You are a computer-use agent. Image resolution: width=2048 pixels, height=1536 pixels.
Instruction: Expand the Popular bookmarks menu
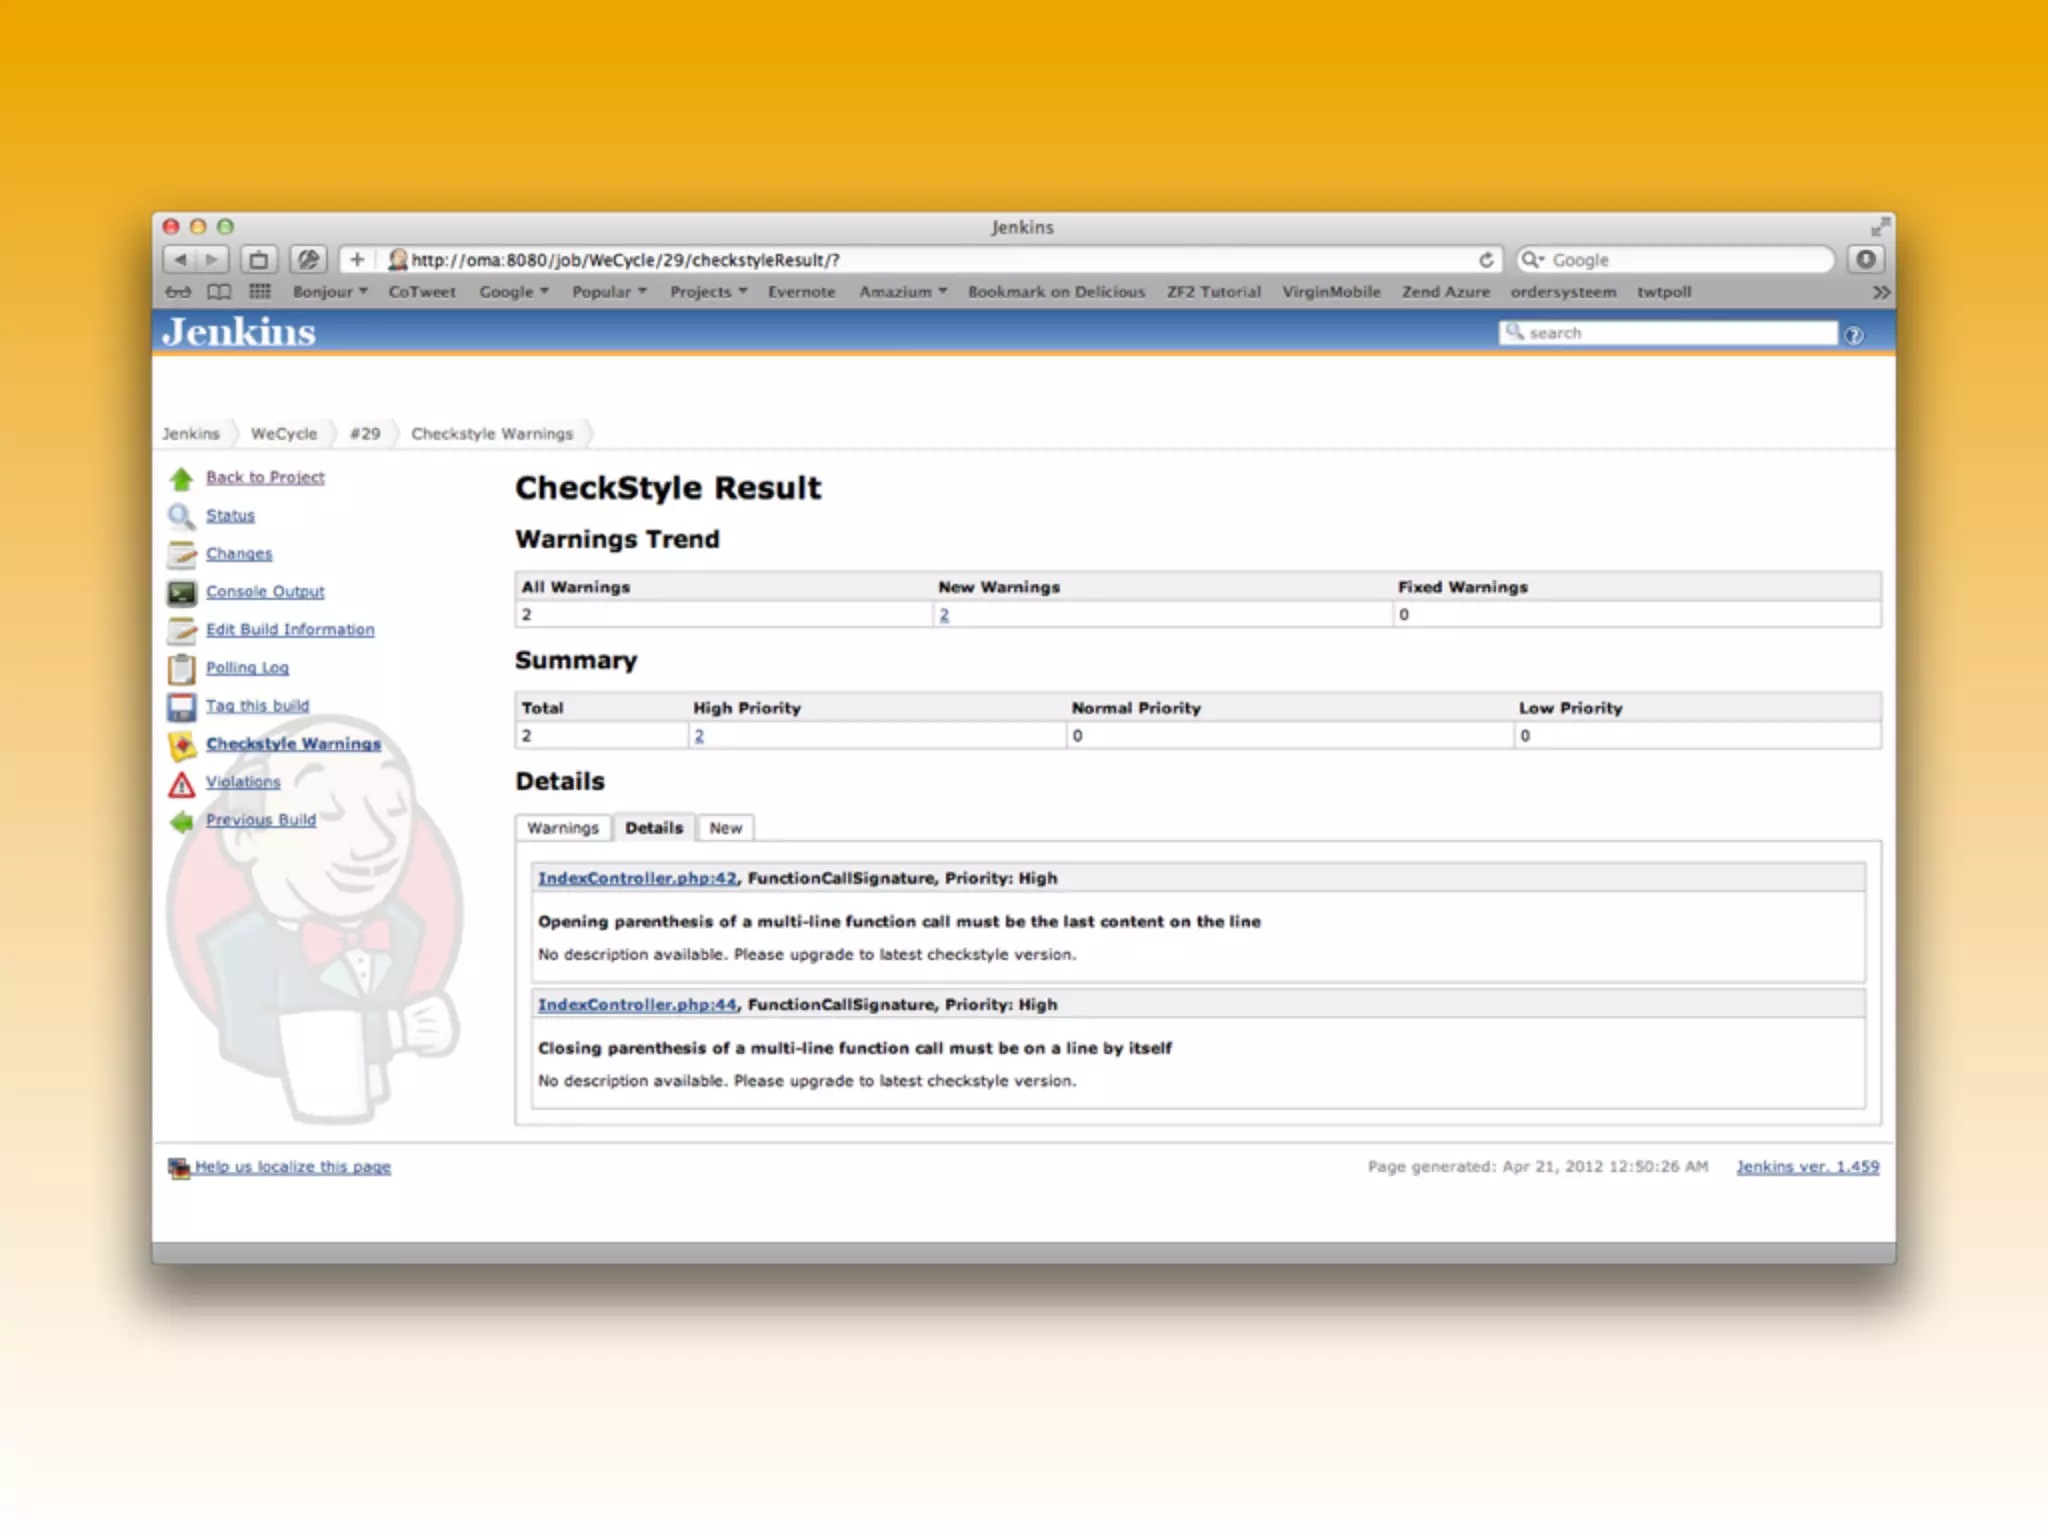tap(608, 292)
